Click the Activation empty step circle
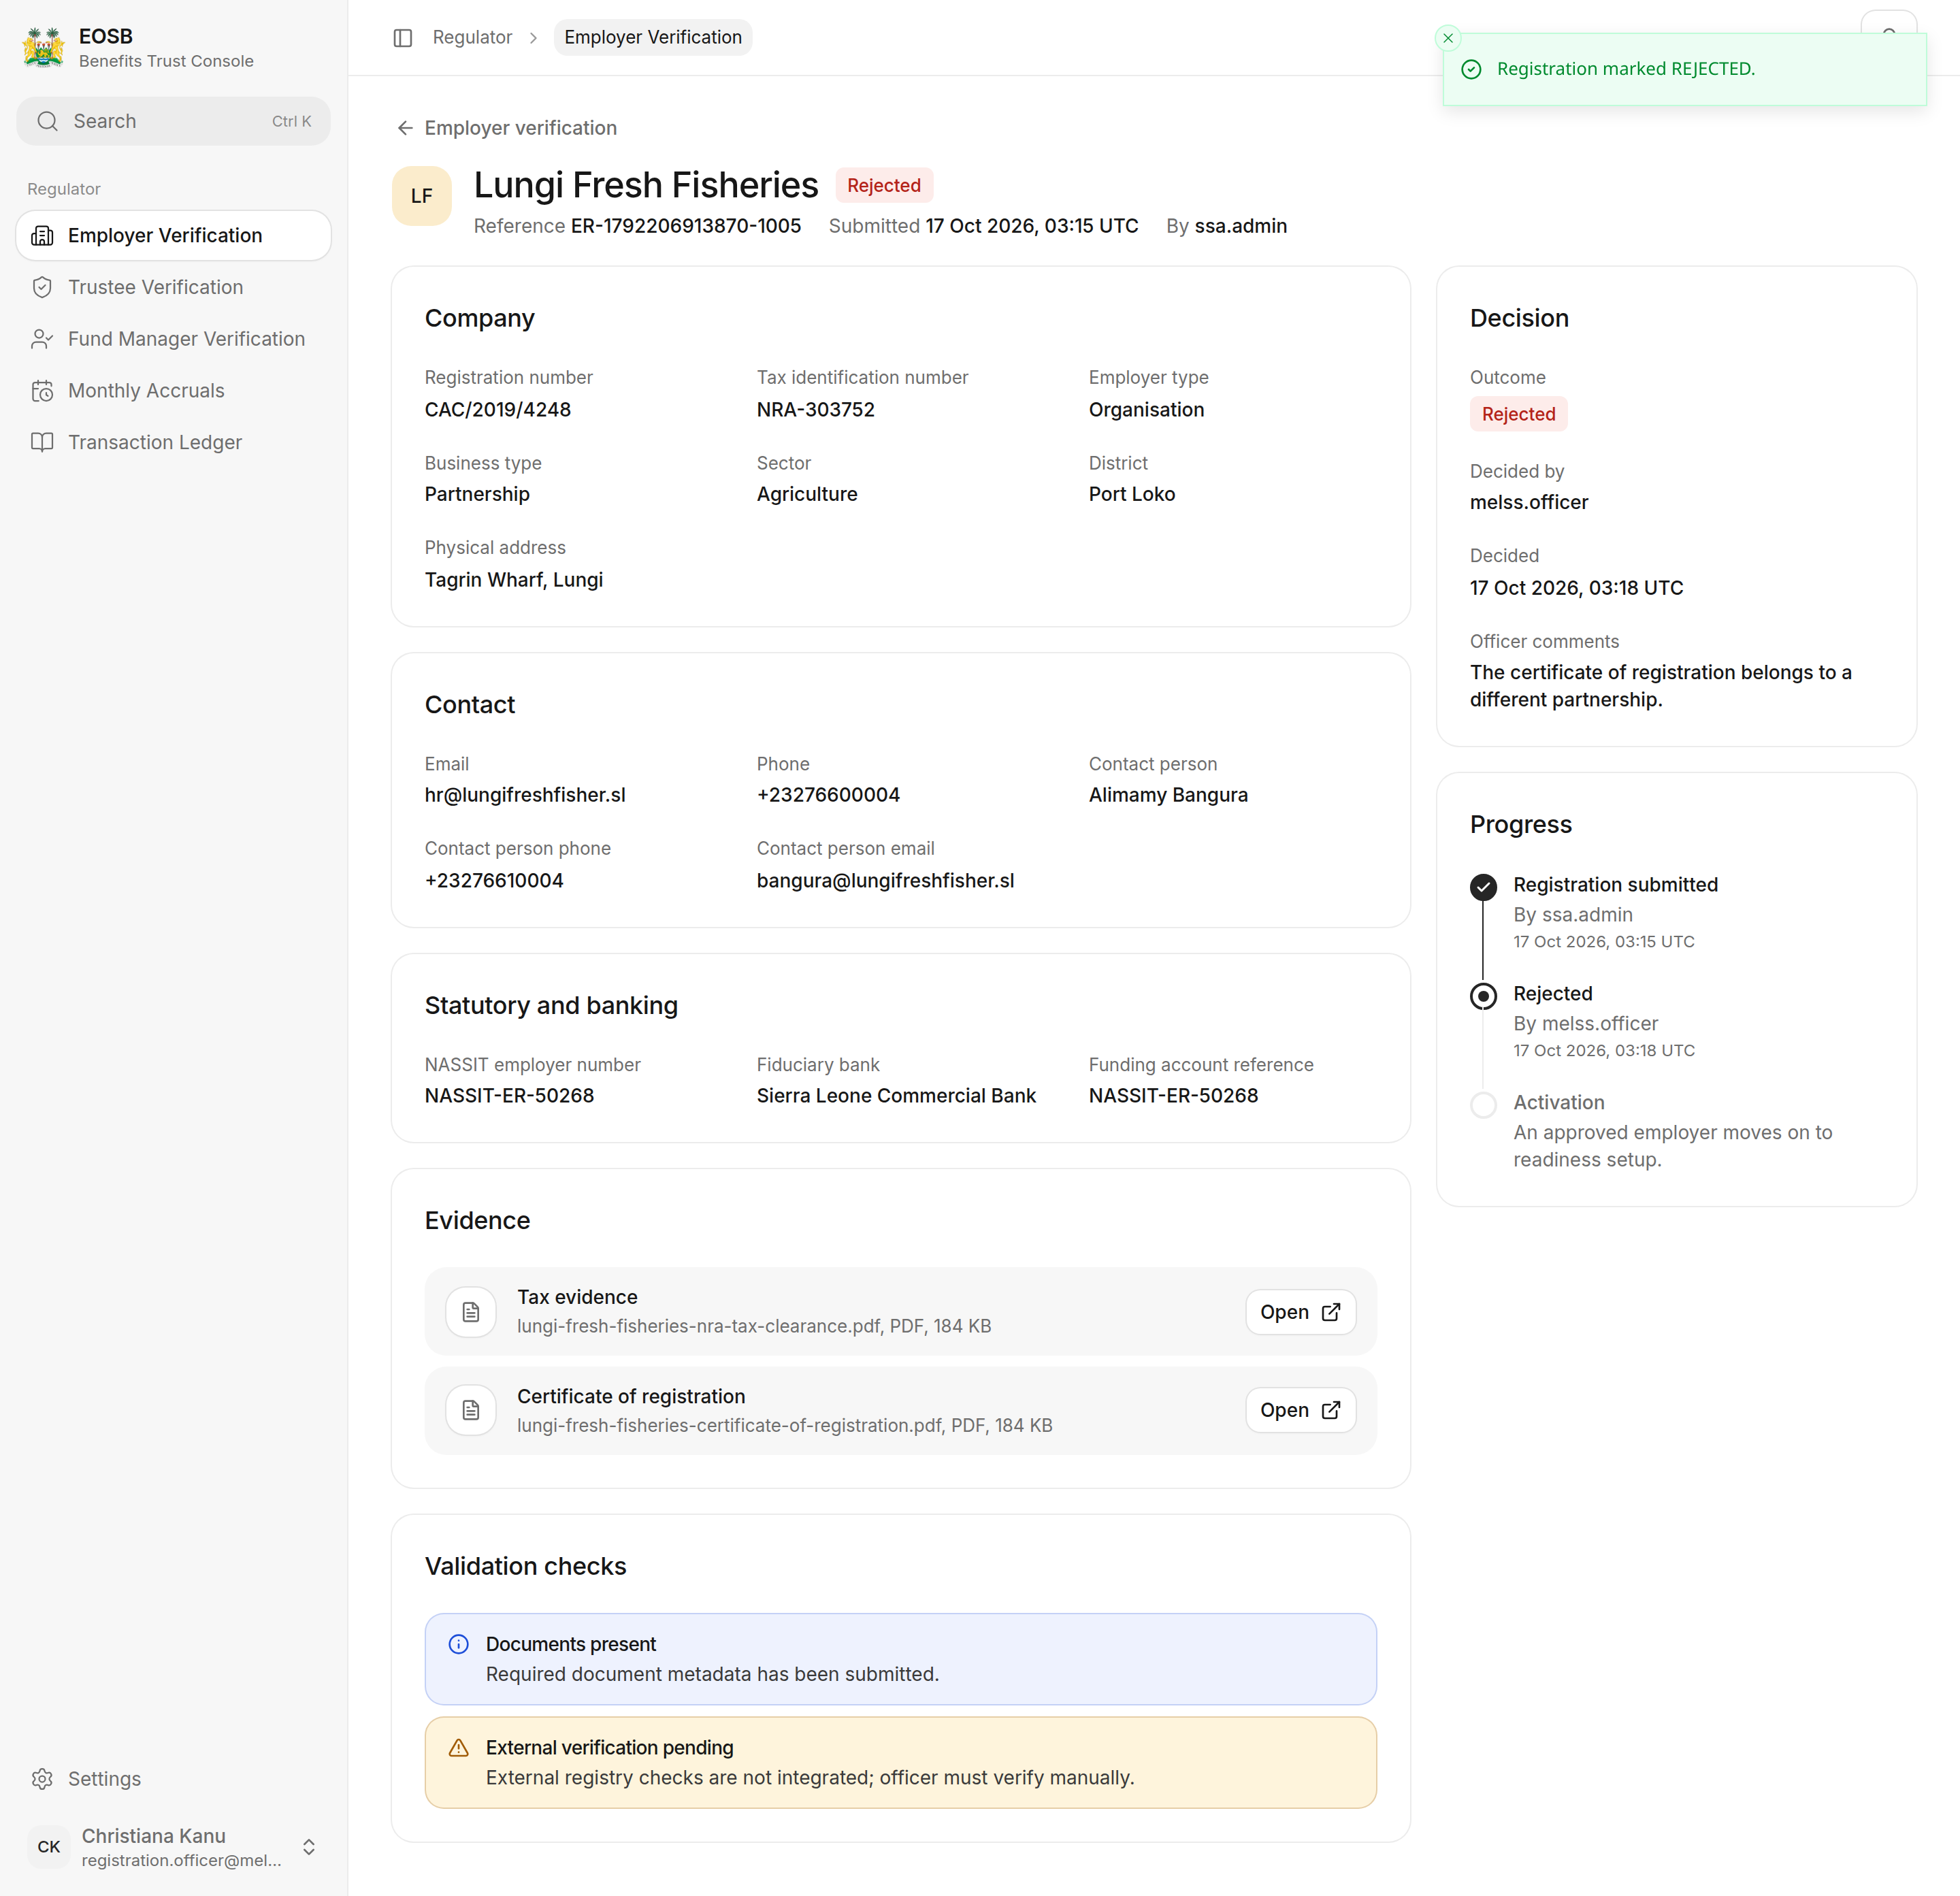This screenshot has width=1960, height=1896. [1484, 1105]
